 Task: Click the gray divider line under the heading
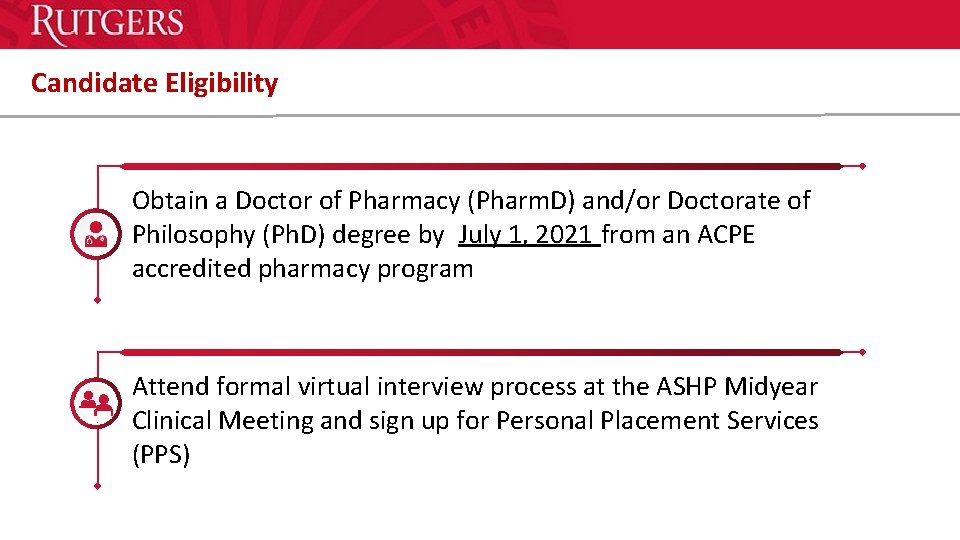point(480,114)
